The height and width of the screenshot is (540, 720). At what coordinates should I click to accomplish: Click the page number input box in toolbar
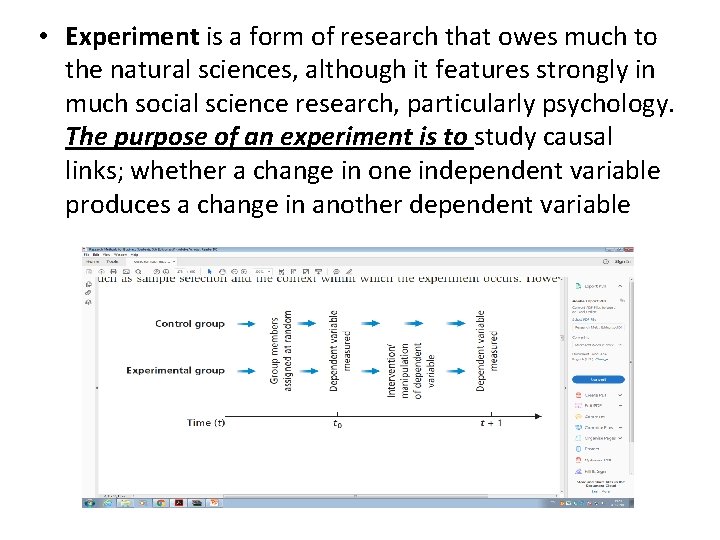(180, 272)
